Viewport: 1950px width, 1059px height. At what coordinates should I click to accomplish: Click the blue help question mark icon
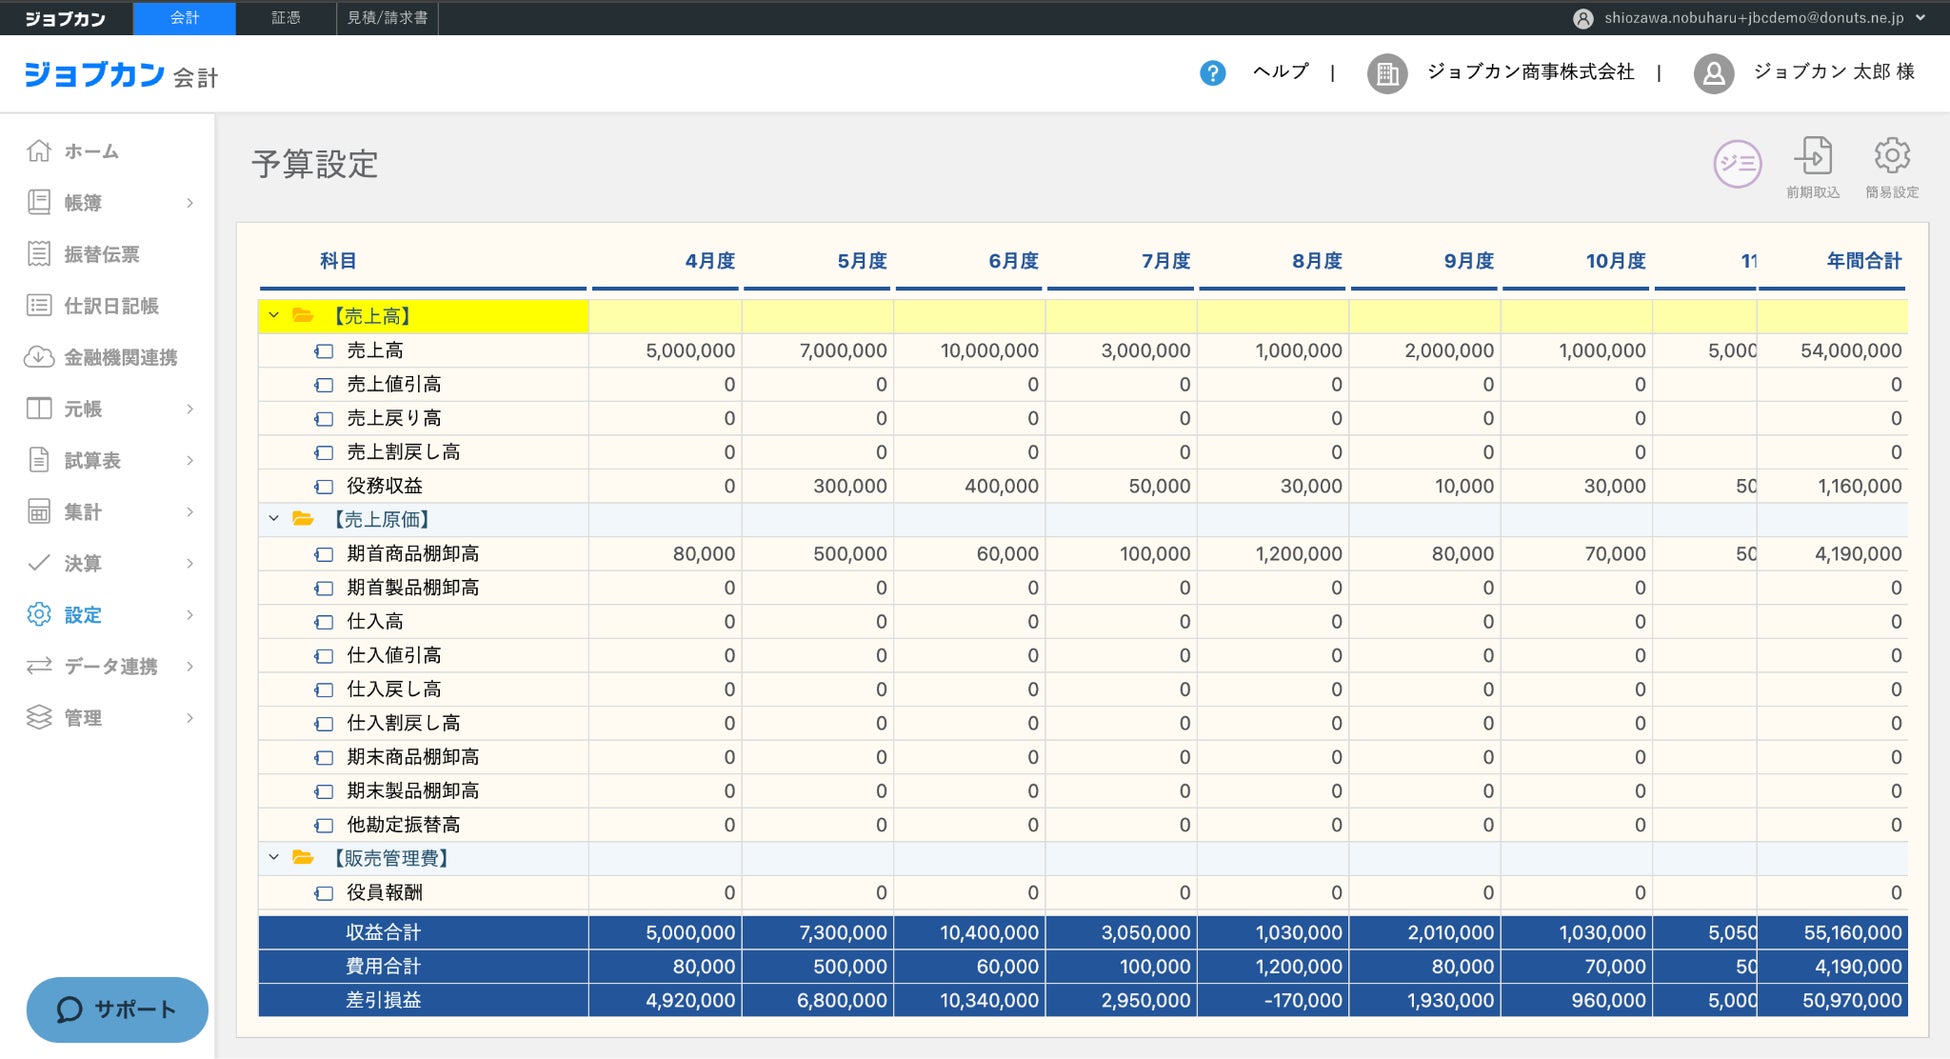[x=1212, y=73]
